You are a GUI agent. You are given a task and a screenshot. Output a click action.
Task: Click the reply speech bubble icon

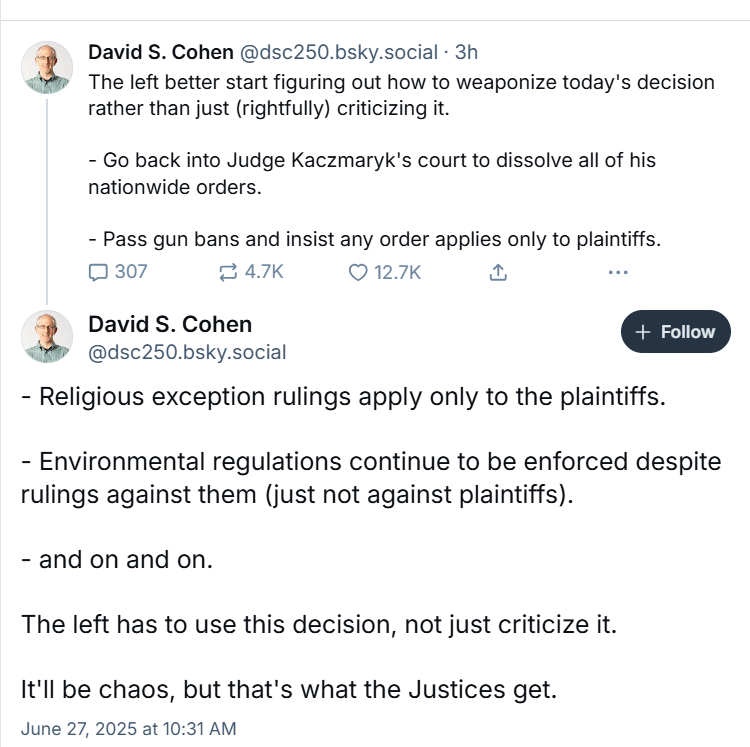point(98,273)
